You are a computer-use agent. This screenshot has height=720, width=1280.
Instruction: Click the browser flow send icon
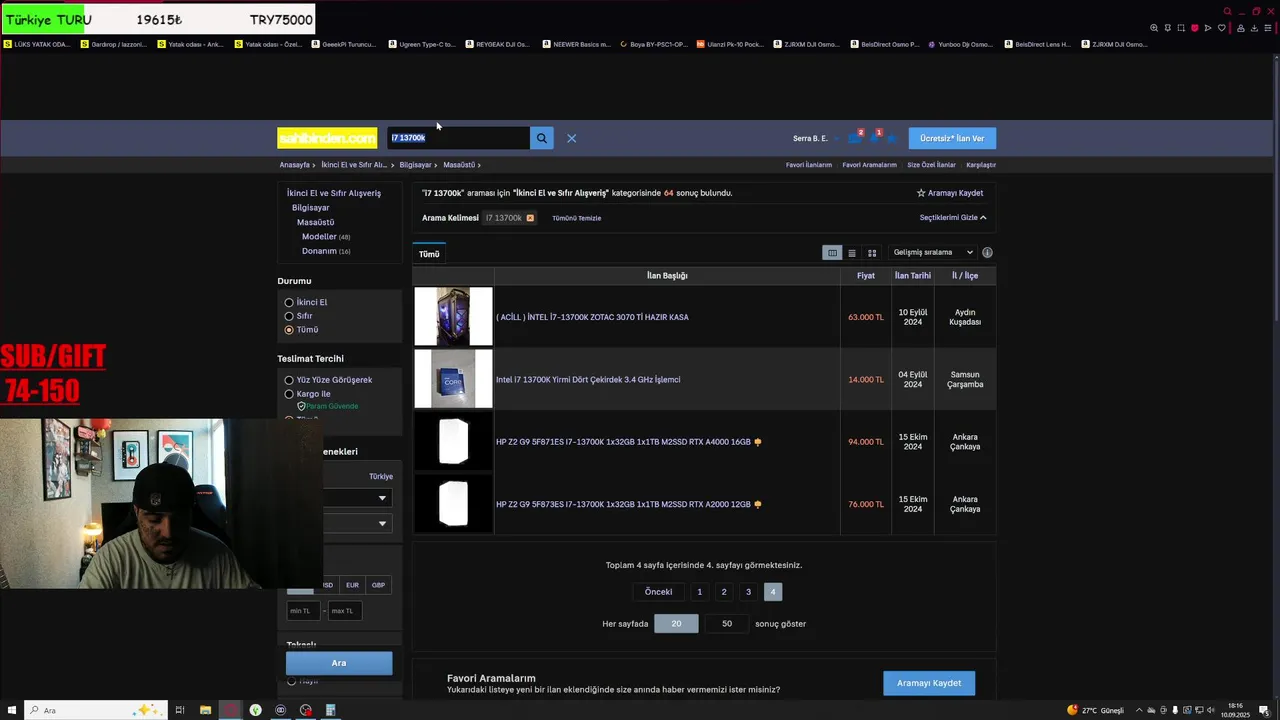tap(1208, 28)
